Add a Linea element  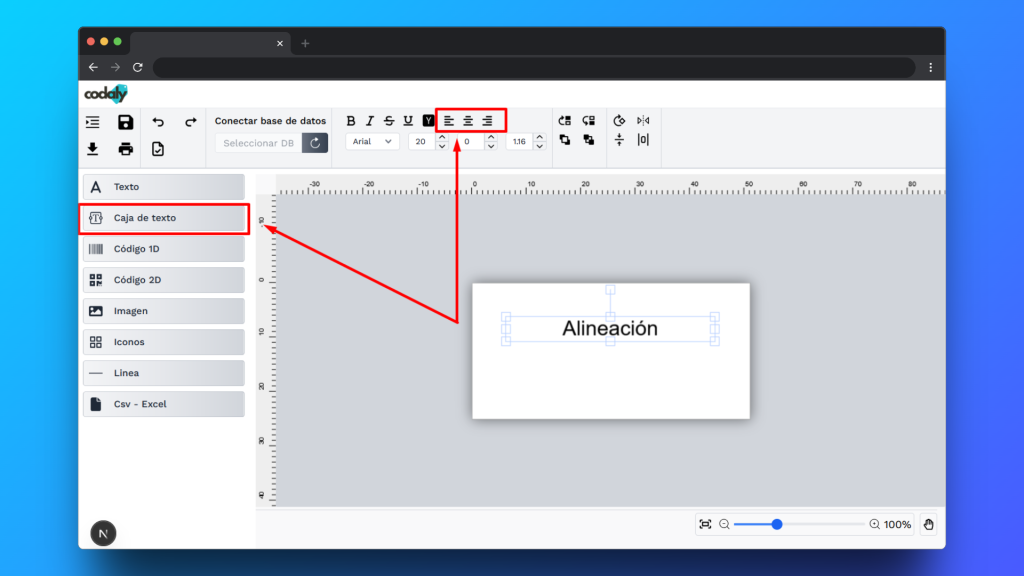(164, 373)
